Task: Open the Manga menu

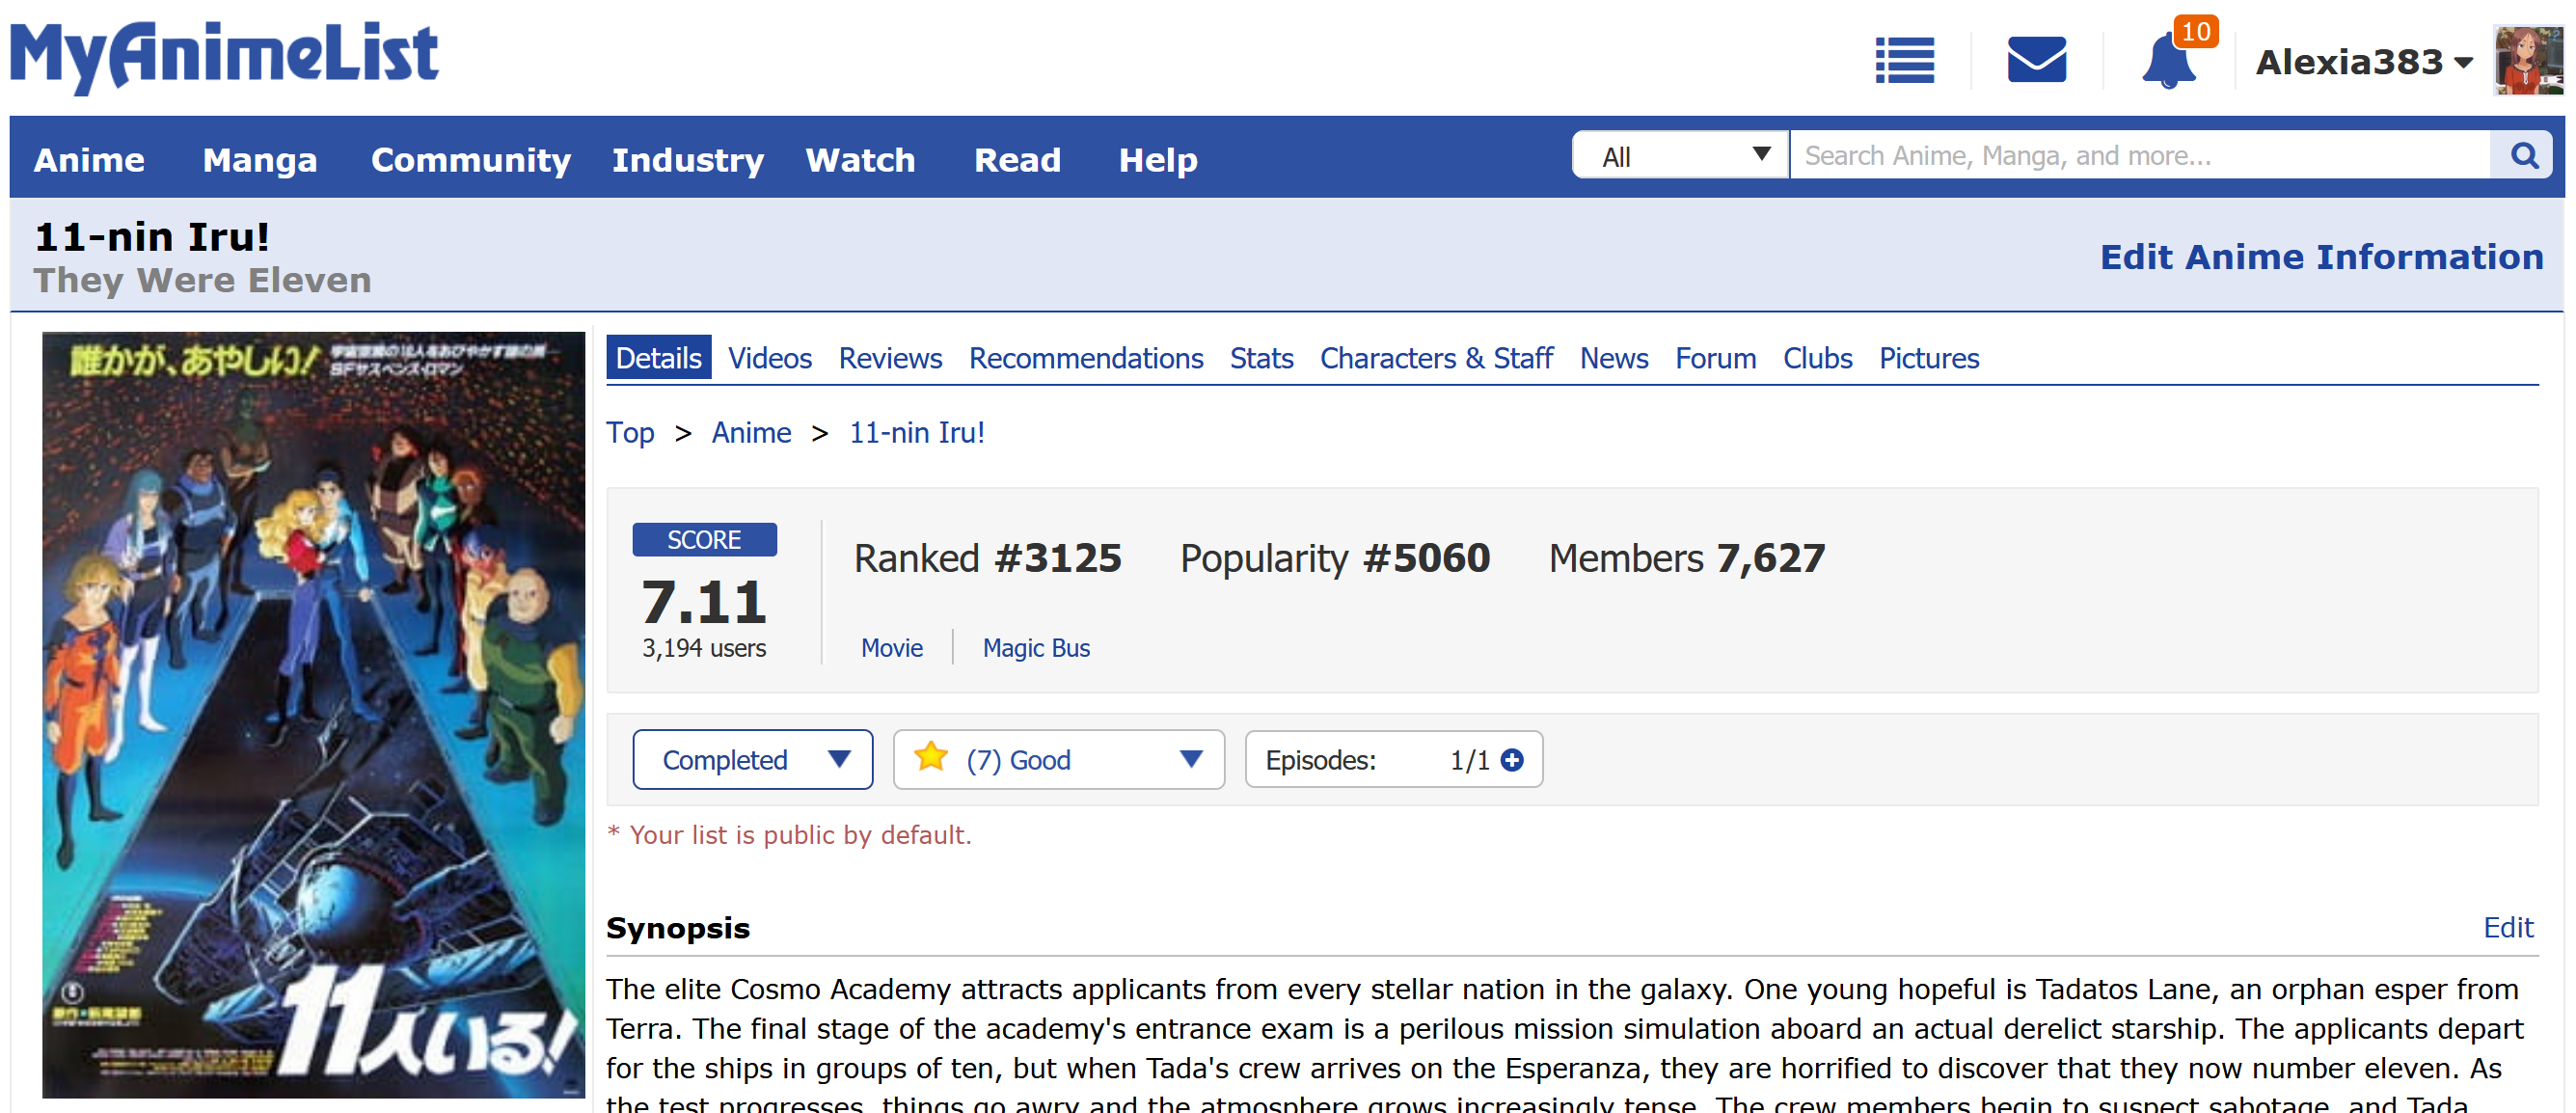Action: tap(260, 160)
